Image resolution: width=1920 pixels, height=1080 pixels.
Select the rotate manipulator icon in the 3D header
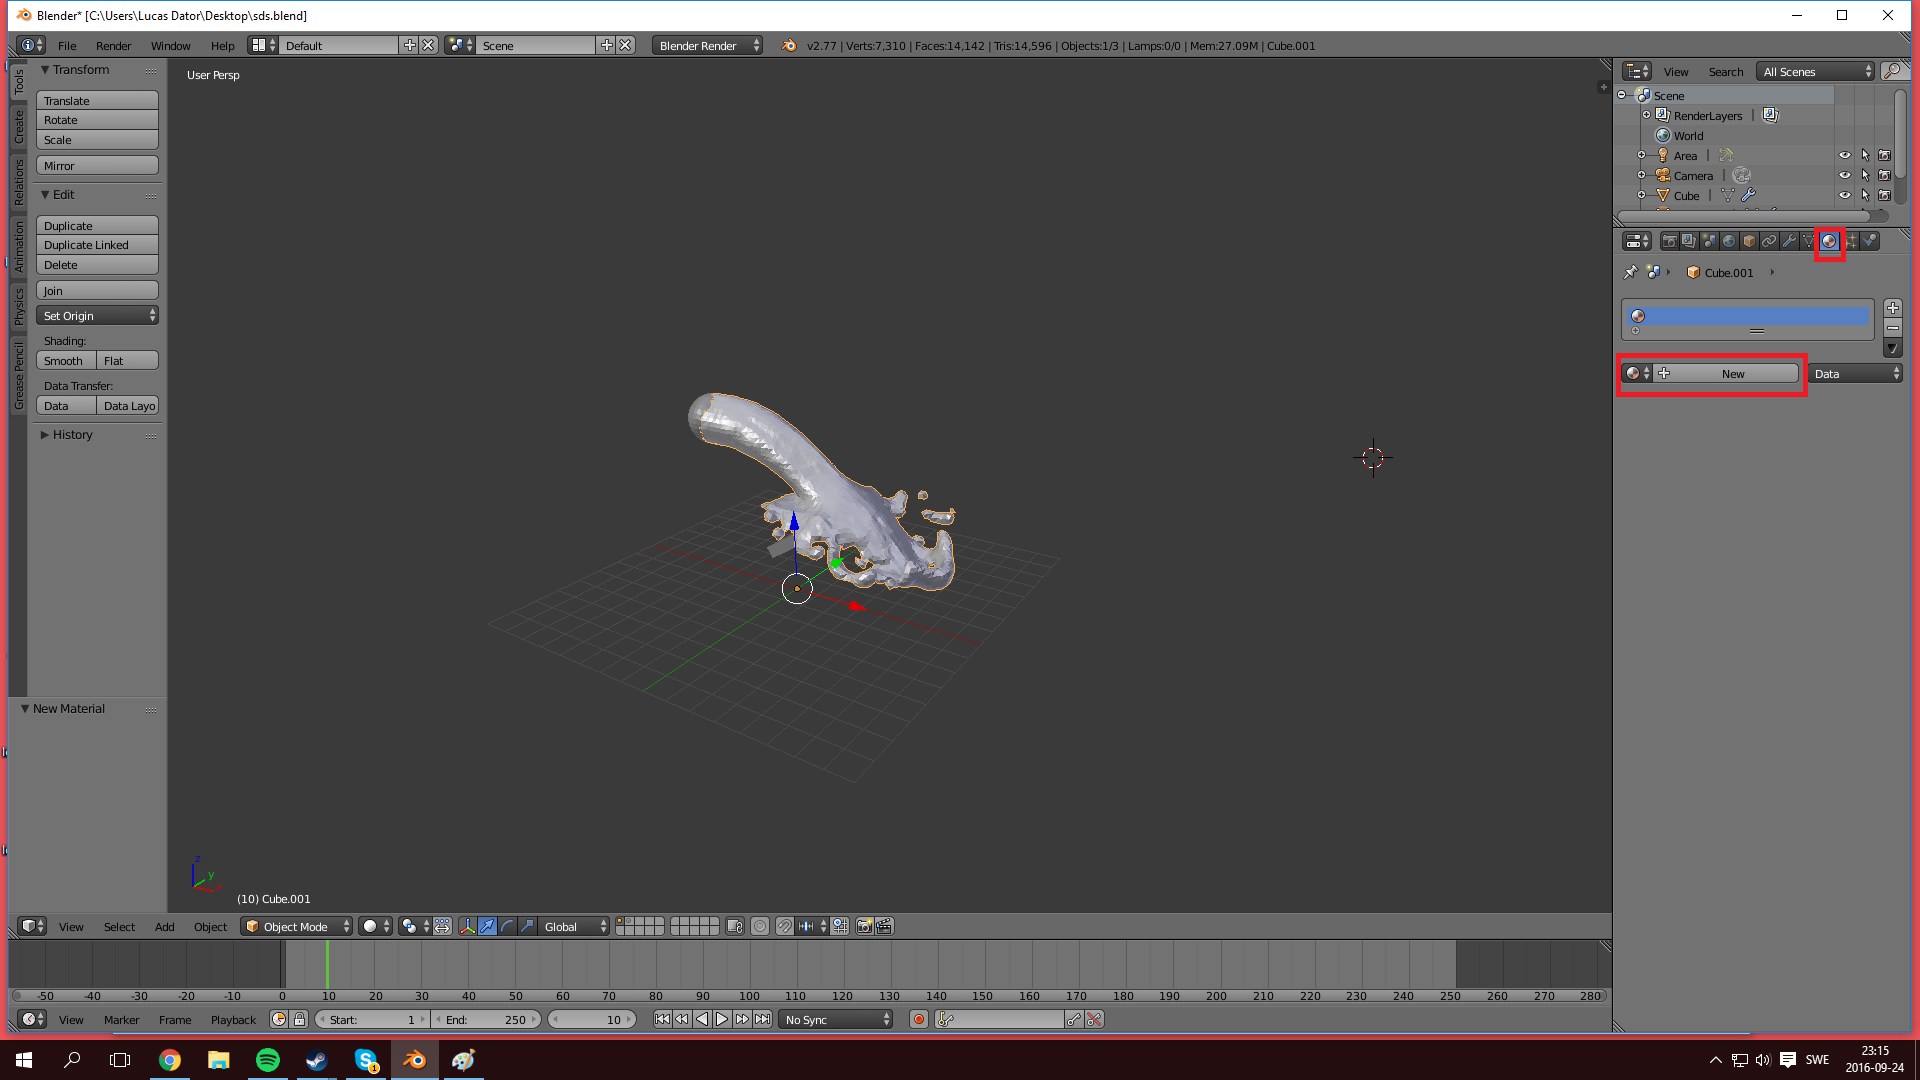pyautogui.click(x=507, y=926)
